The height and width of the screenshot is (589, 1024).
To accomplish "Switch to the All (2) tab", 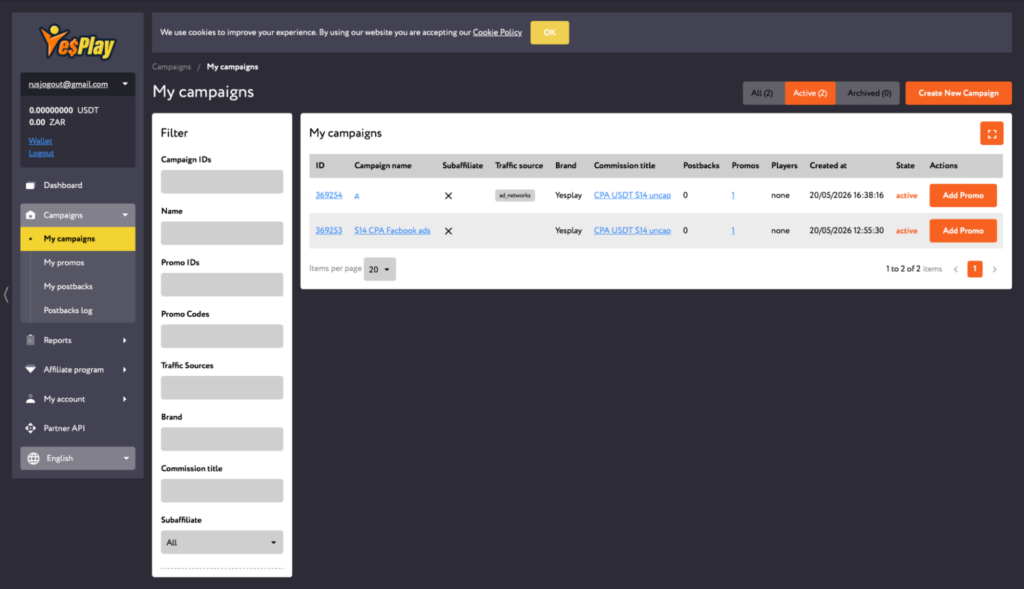I will (761, 93).
